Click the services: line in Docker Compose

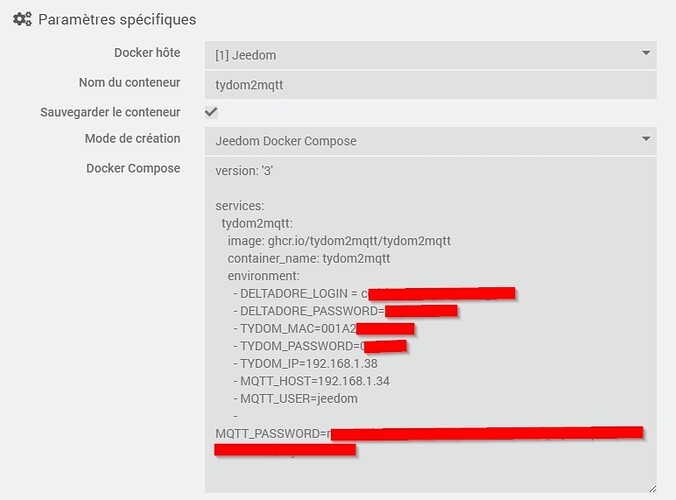240,205
